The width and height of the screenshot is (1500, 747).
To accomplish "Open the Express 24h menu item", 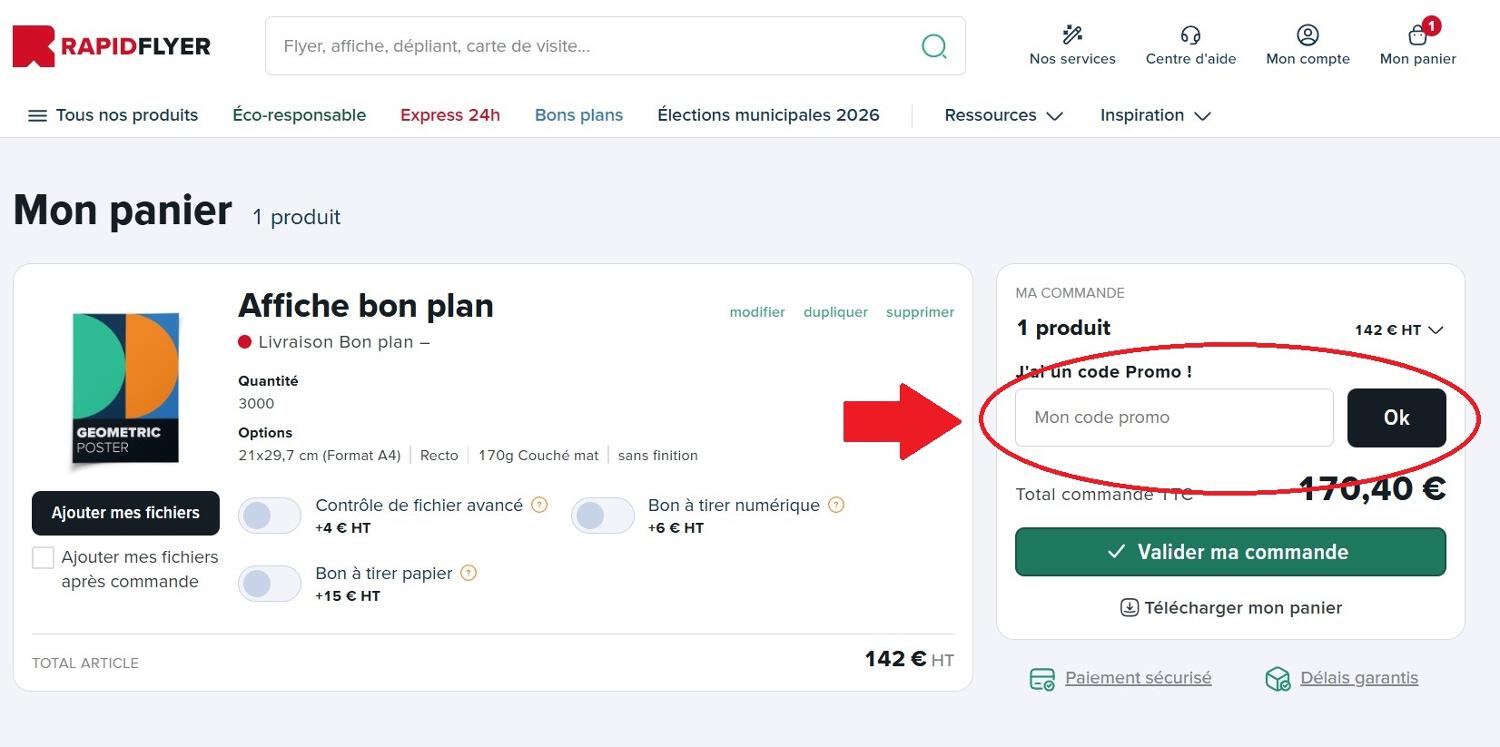I will coord(450,115).
